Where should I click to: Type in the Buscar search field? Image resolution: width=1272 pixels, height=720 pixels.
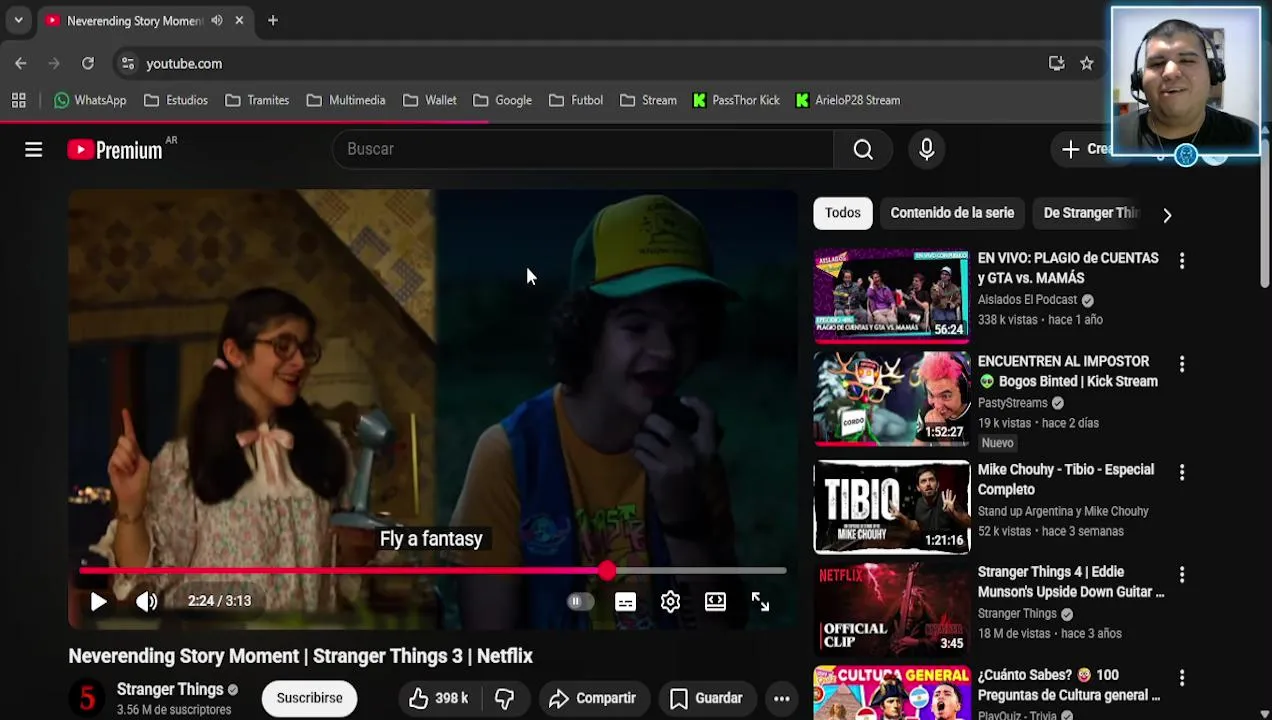coord(583,149)
